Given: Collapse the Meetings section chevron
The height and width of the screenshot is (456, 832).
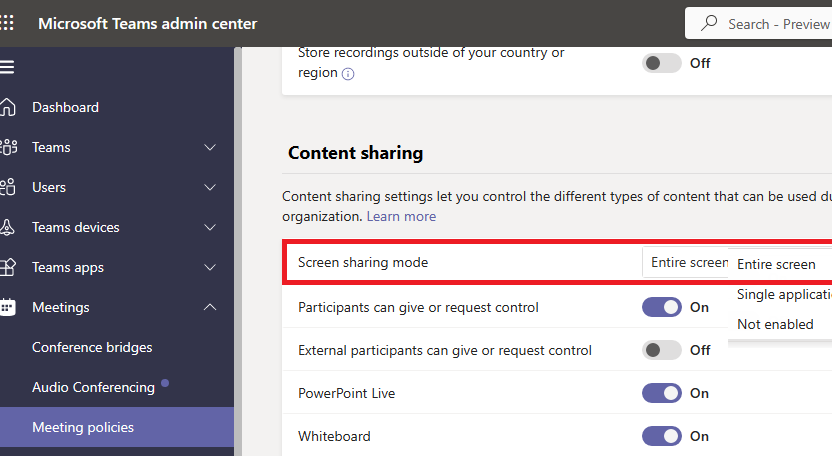Looking at the screenshot, I should [210, 307].
